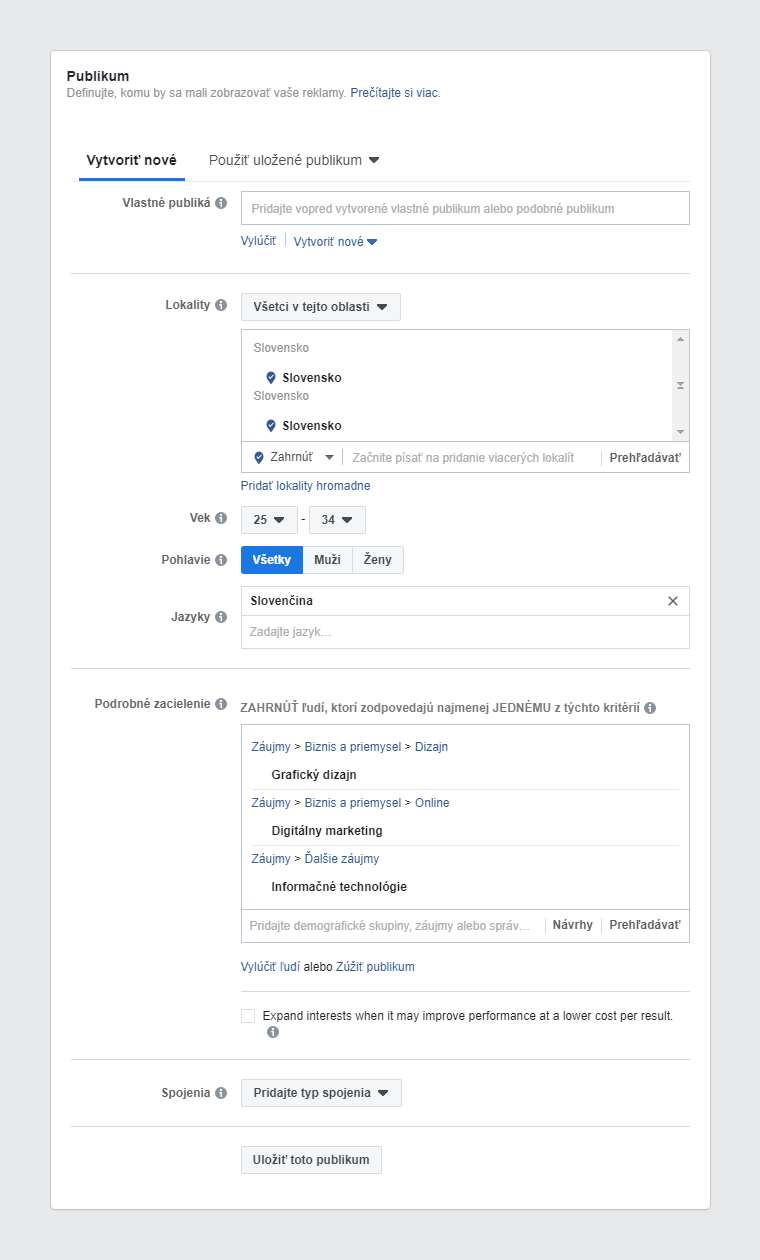Image resolution: width=760 pixels, height=1260 pixels.
Task: Select Muži as the target gender
Action: (x=326, y=560)
